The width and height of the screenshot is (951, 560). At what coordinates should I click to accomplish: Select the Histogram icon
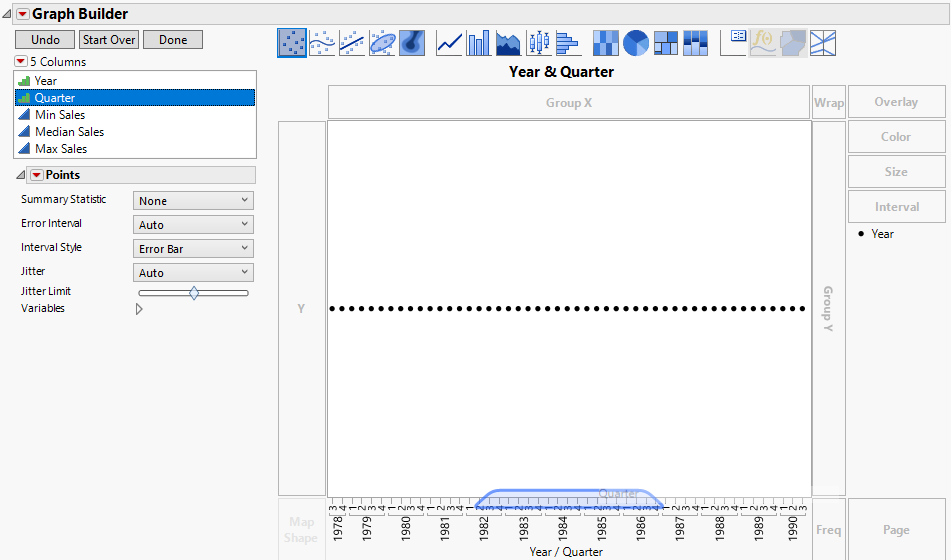coord(568,43)
